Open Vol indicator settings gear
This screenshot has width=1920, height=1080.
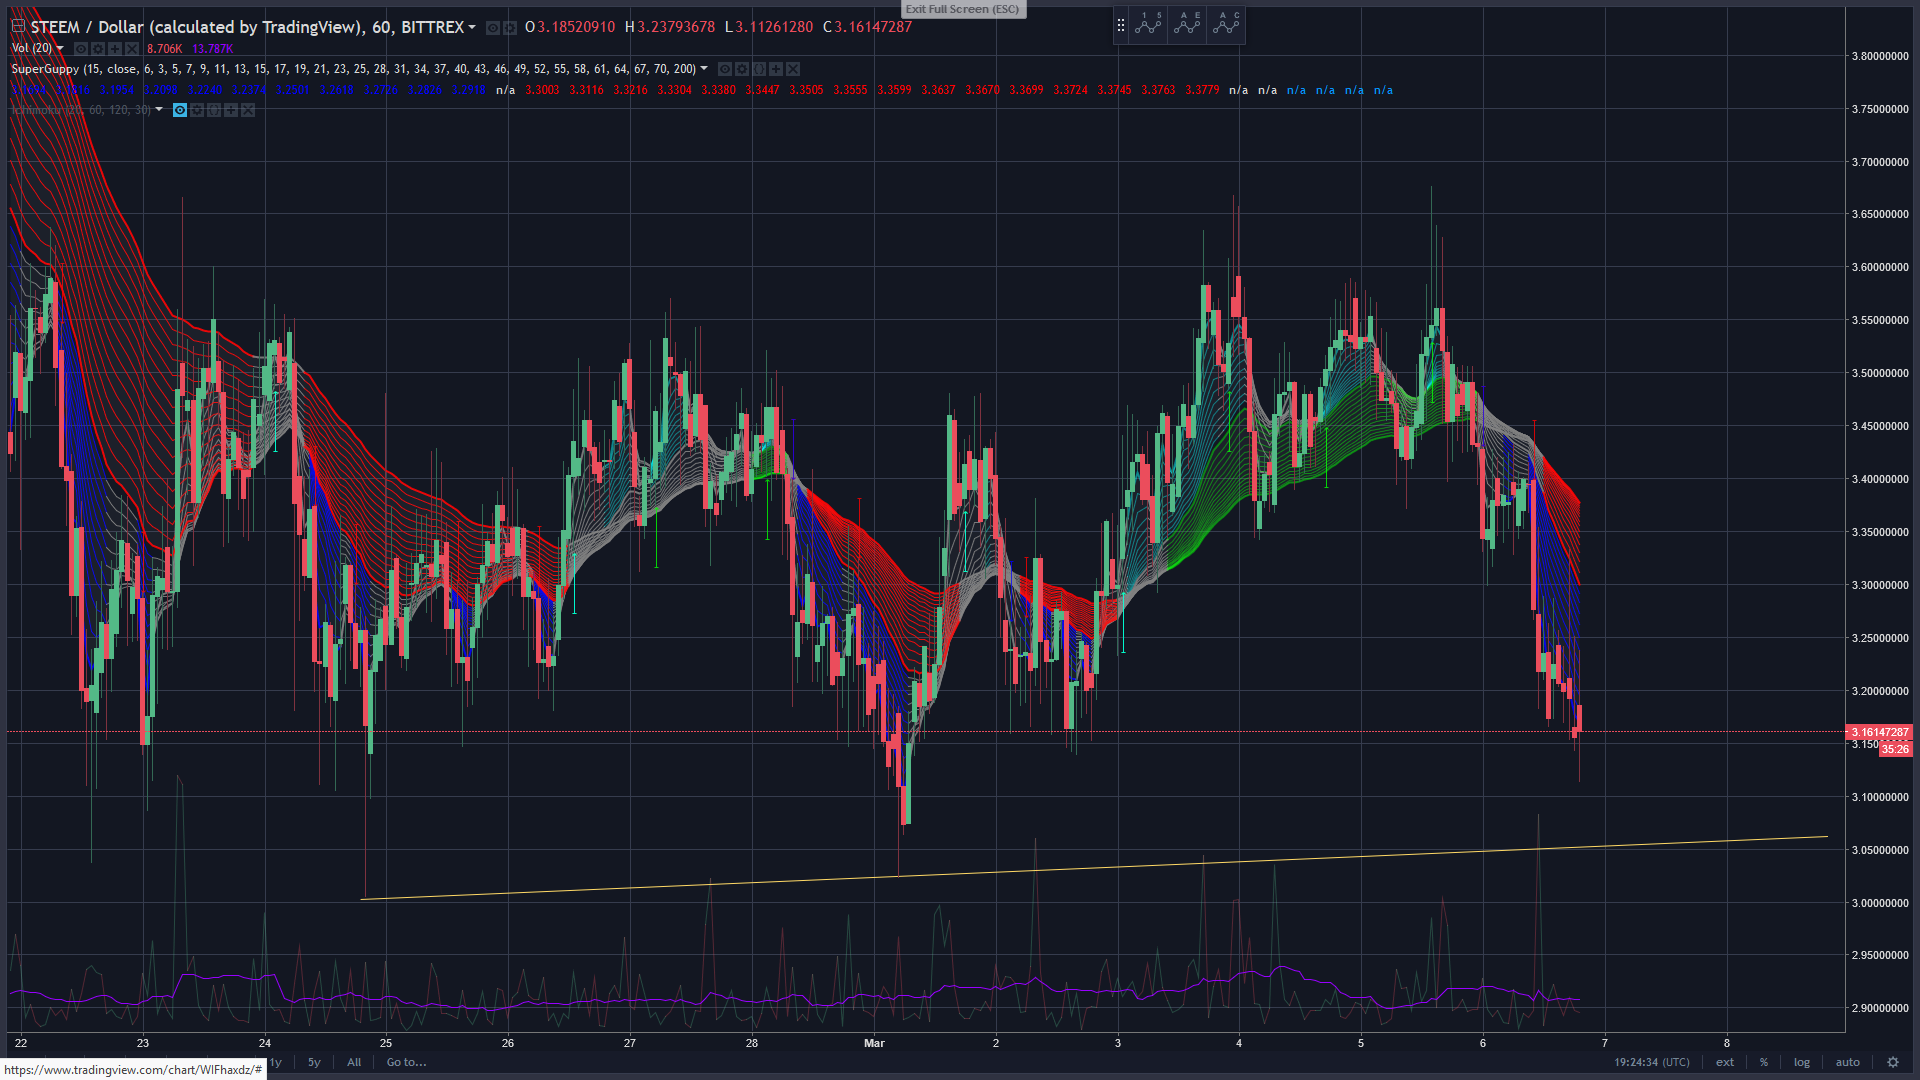click(x=98, y=48)
